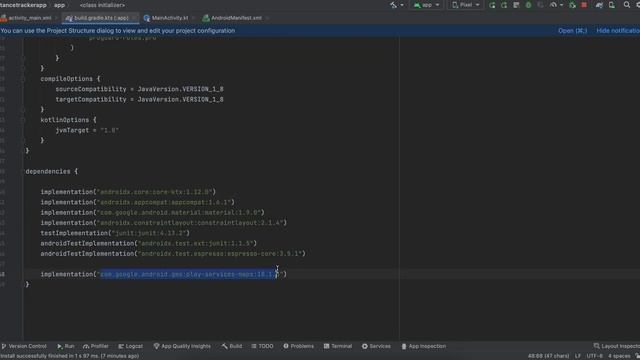Click the highlighted play-services-maps dependency string
640x360 pixels.
click(189, 274)
